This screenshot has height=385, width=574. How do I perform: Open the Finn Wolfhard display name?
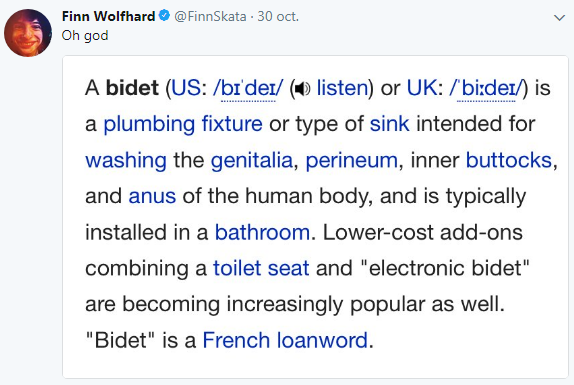click(x=109, y=16)
